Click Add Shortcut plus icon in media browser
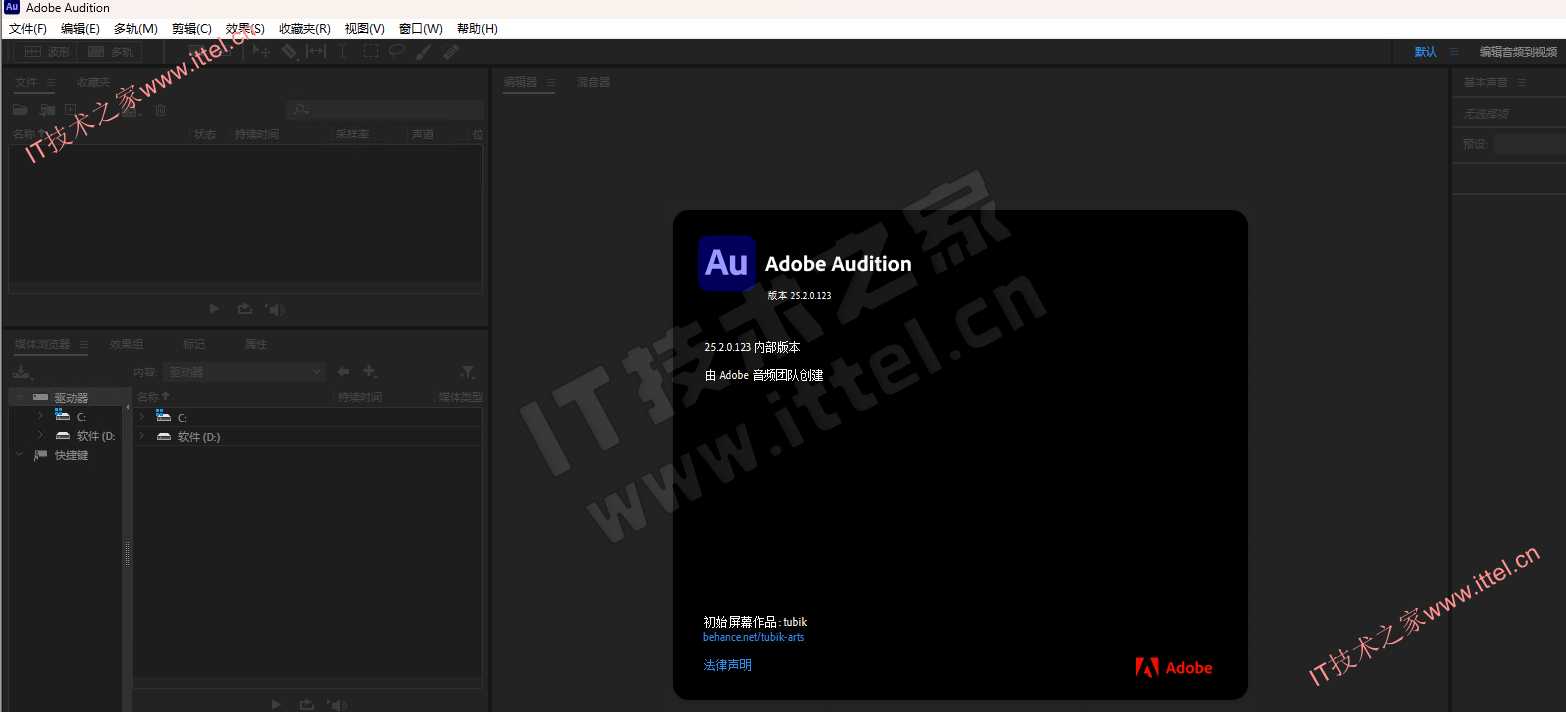Viewport: 1566px width, 712px height. coord(370,372)
